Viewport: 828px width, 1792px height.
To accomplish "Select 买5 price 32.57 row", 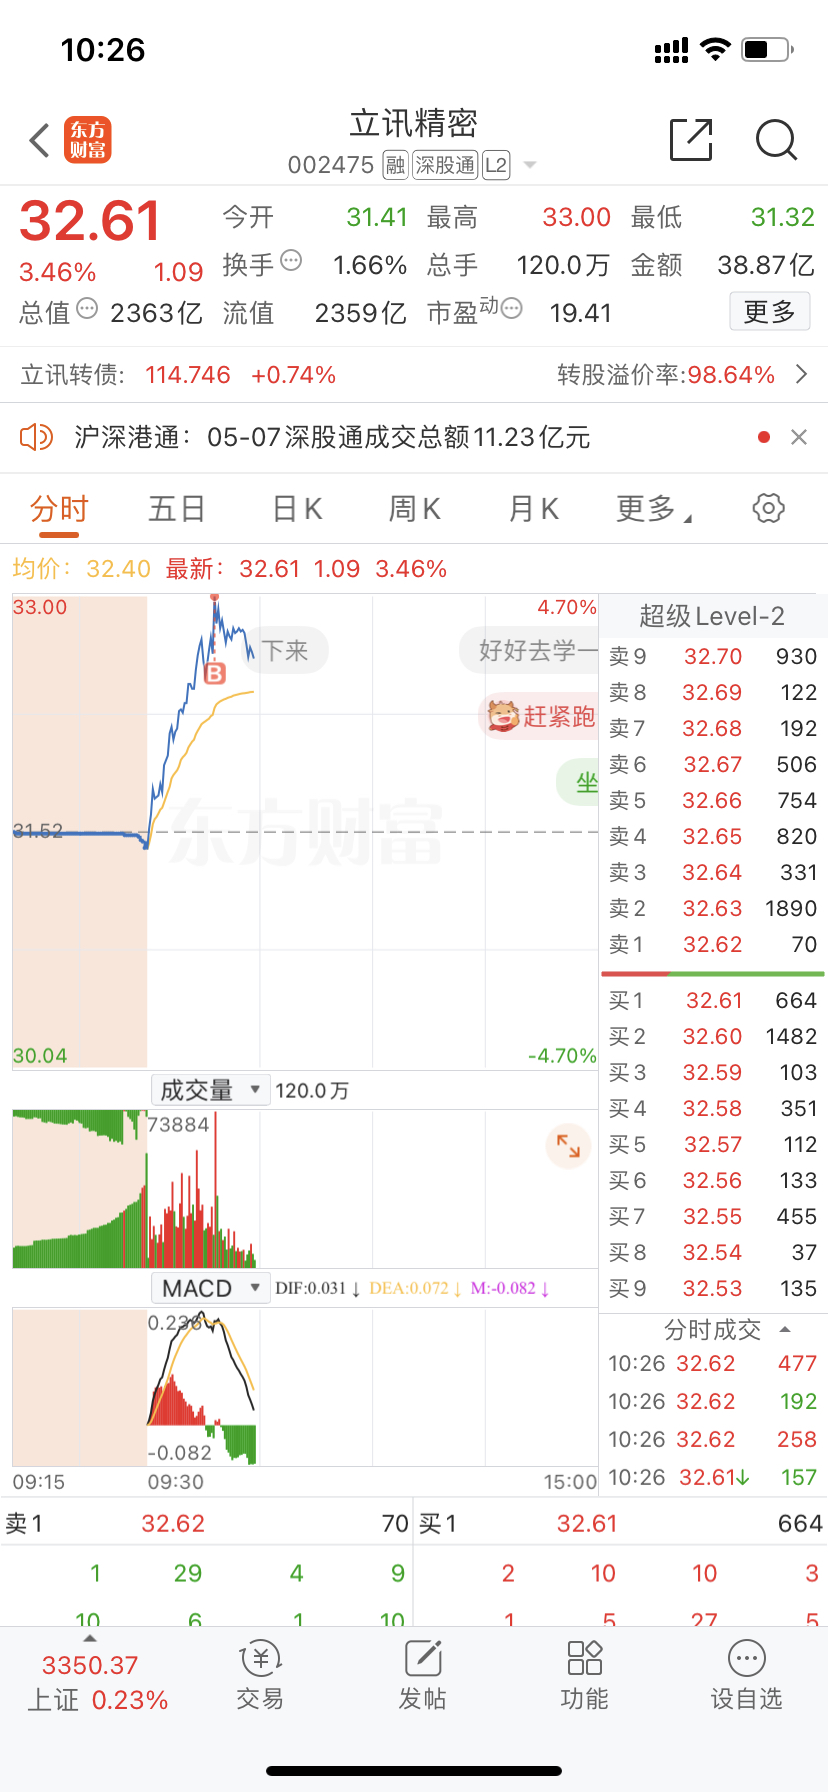I will point(712,1145).
